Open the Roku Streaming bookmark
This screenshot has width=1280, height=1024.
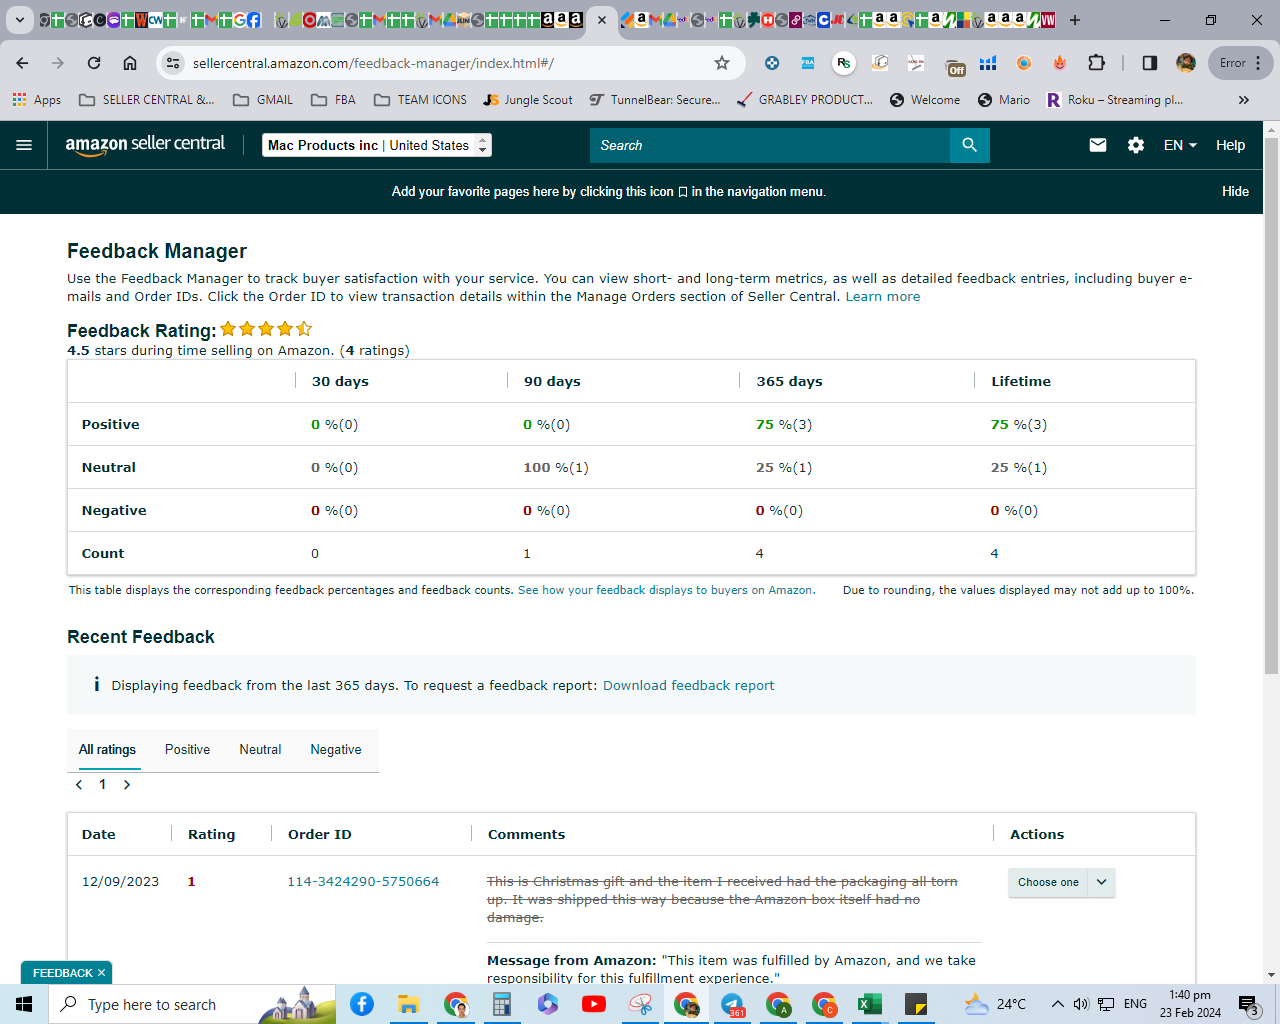point(1115,100)
